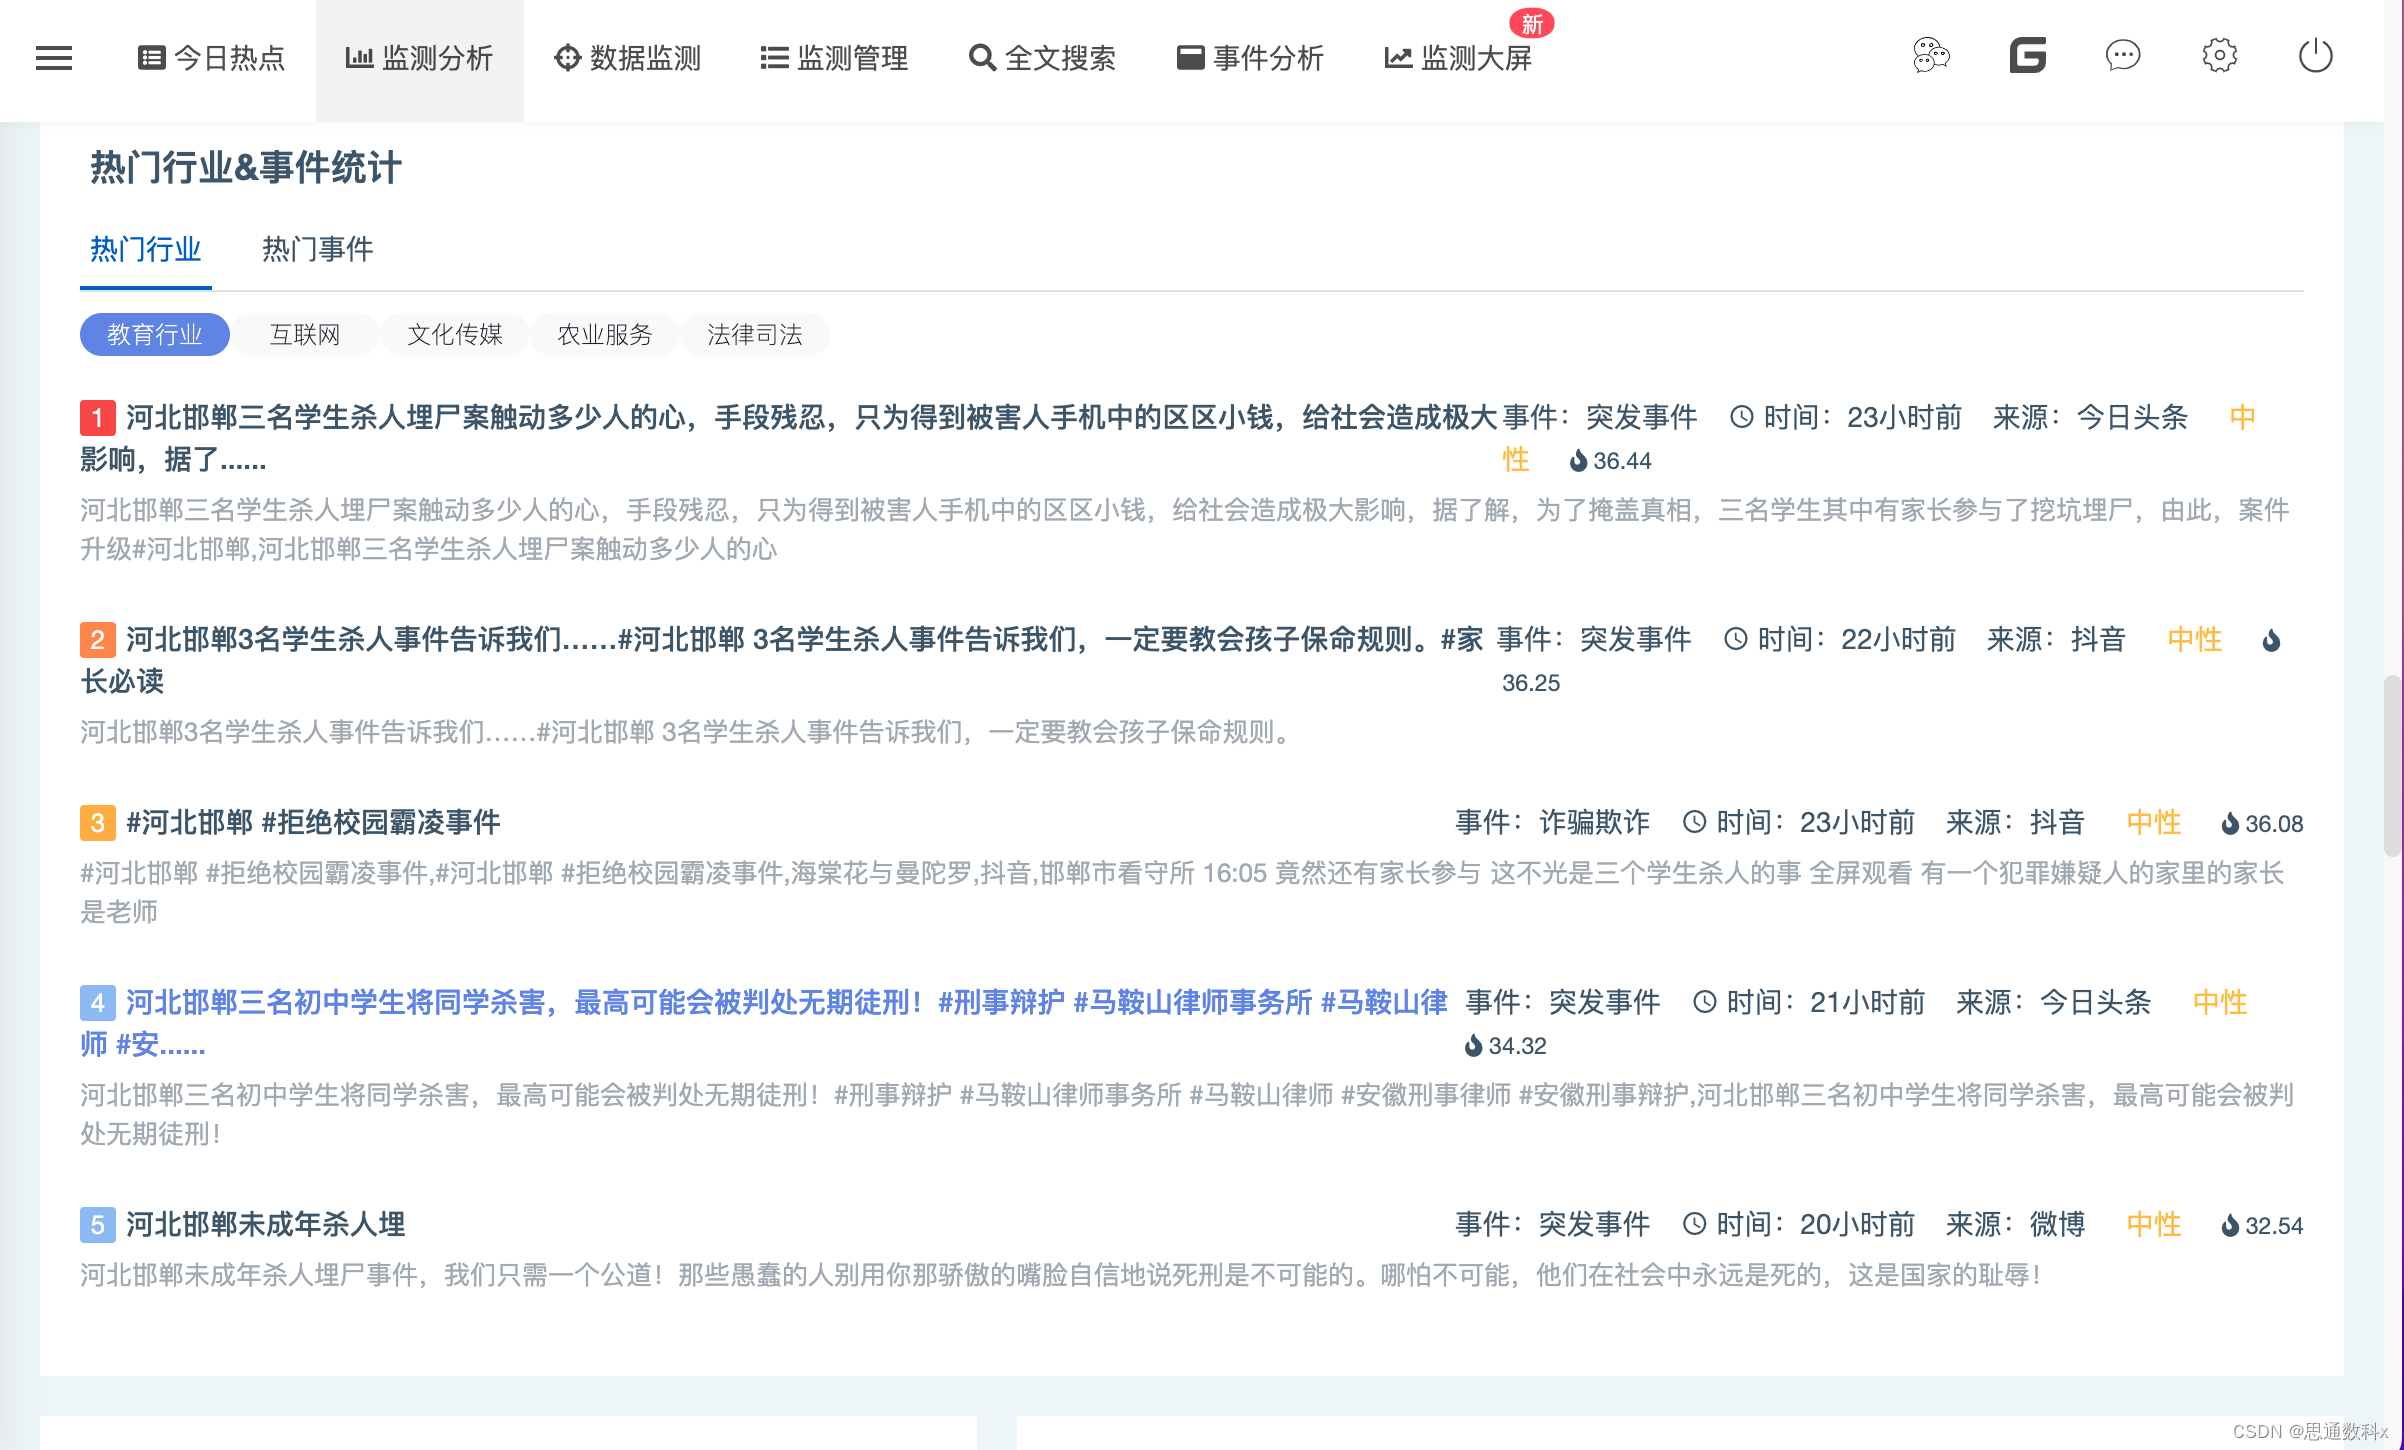Select the 互联网 filter pill
Image resolution: width=2404 pixels, height=1450 pixels.
pyautogui.click(x=305, y=334)
